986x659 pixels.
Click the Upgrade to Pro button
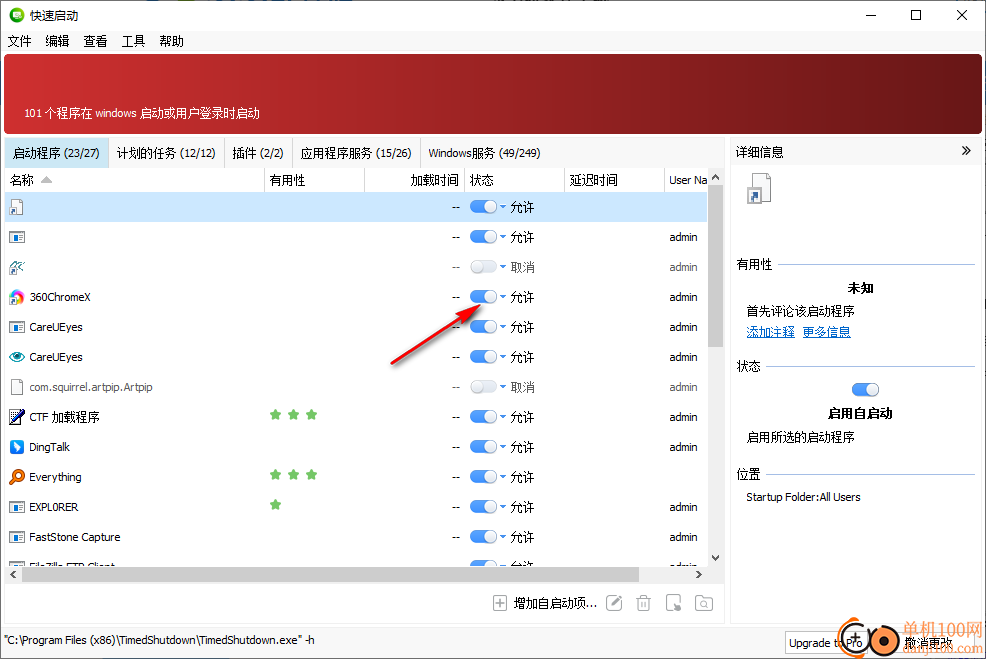click(x=826, y=643)
